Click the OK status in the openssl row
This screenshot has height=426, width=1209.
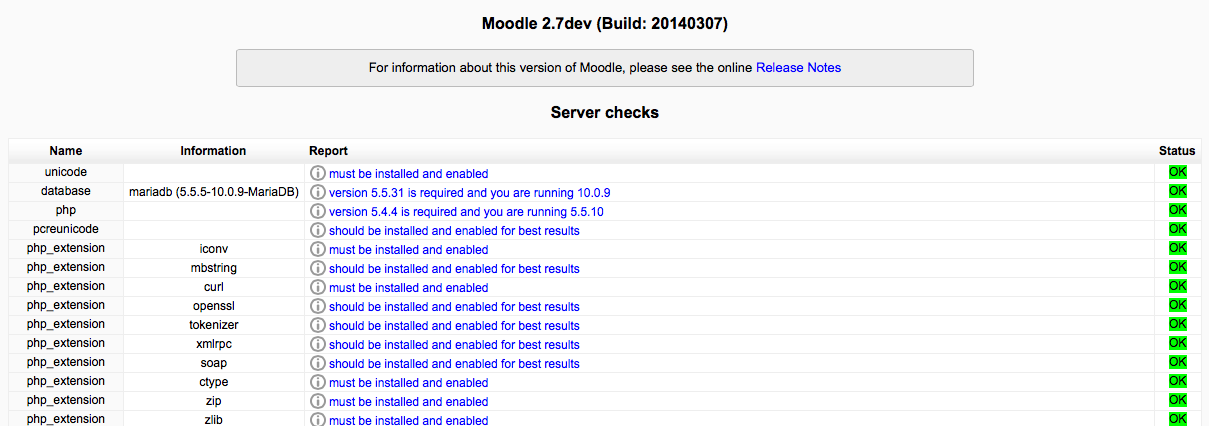[1177, 306]
